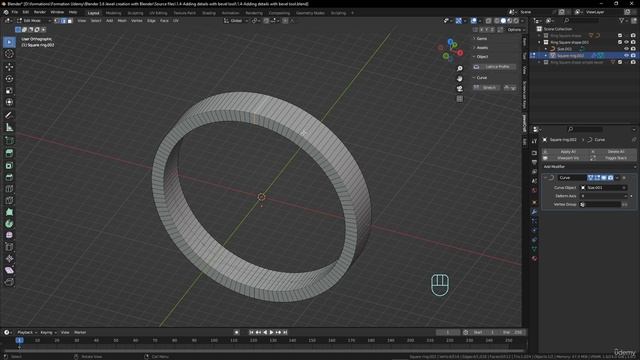Select the Extrude Region tool

coord(9,153)
